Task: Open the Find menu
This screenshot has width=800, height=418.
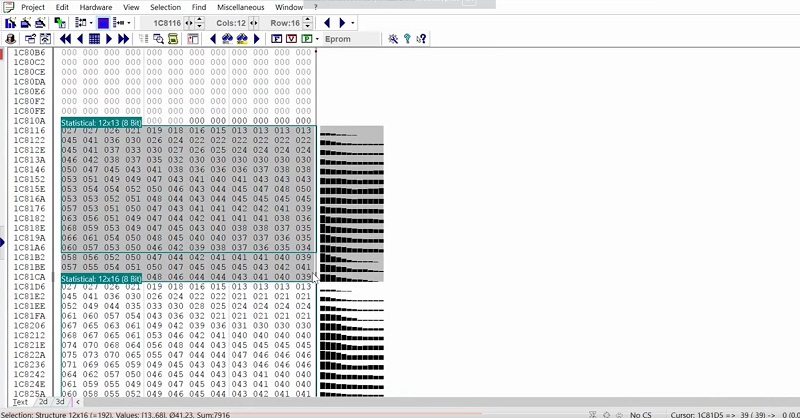Action: (x=199, y=7)
